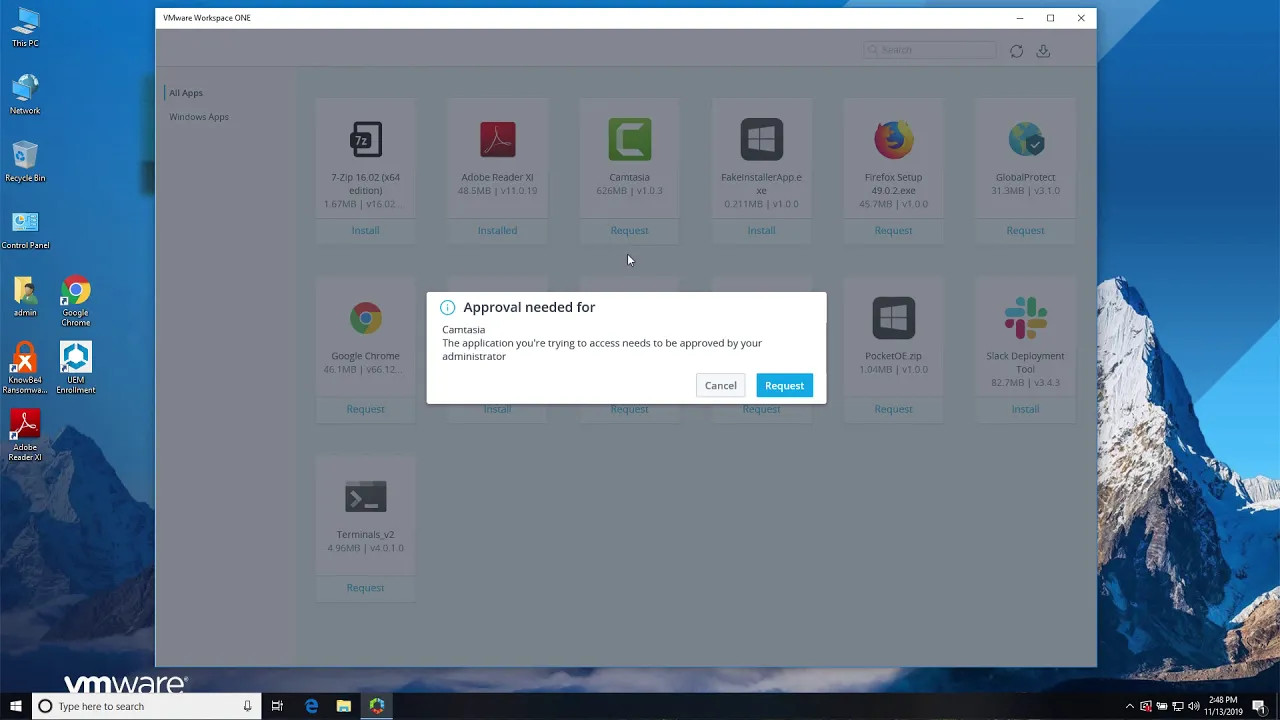The width and height of the screenshot is (1280, 720).
Task: Cancel the approval dialog
Action: (720, 385)
